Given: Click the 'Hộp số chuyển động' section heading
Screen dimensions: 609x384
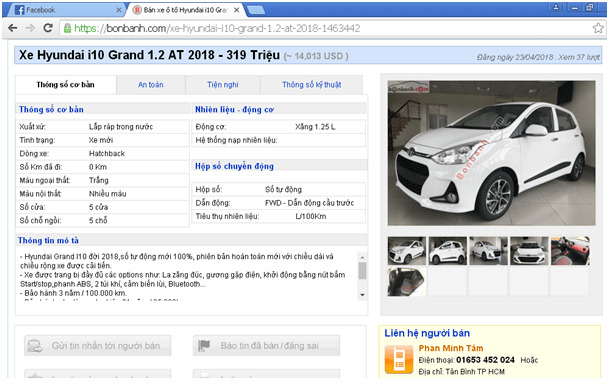Looking at the screenshot, I should coord(234,166).
